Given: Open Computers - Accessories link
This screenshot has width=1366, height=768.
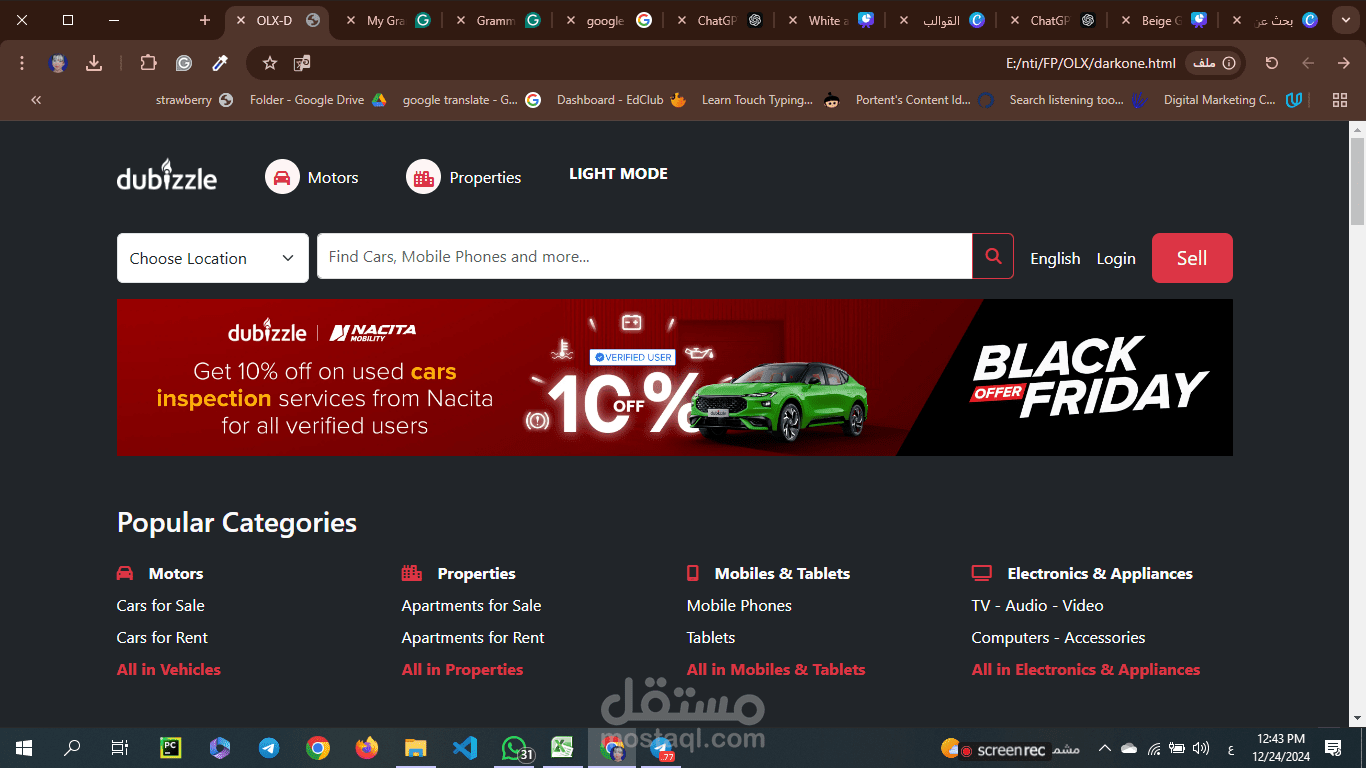Looking at the screenshot, I should click(1058, 637).
